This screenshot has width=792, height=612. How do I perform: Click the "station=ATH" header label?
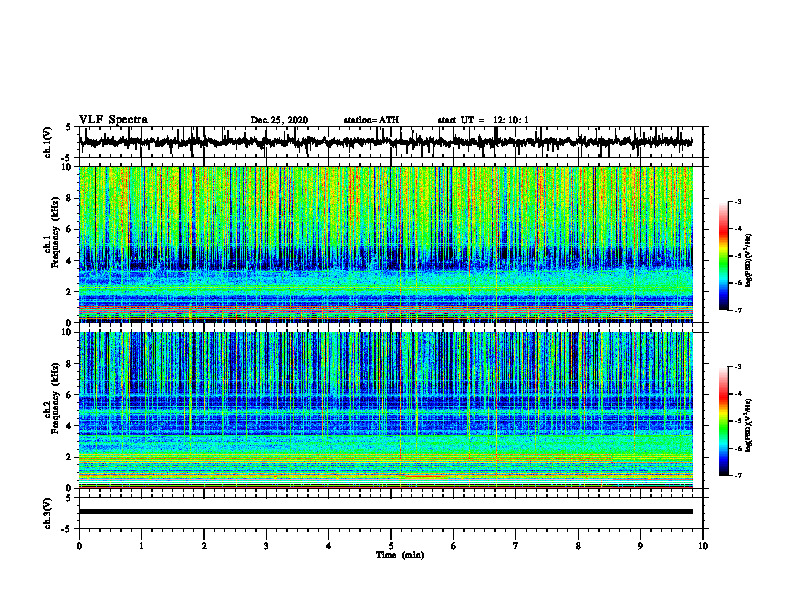click(x=371, y=120)
